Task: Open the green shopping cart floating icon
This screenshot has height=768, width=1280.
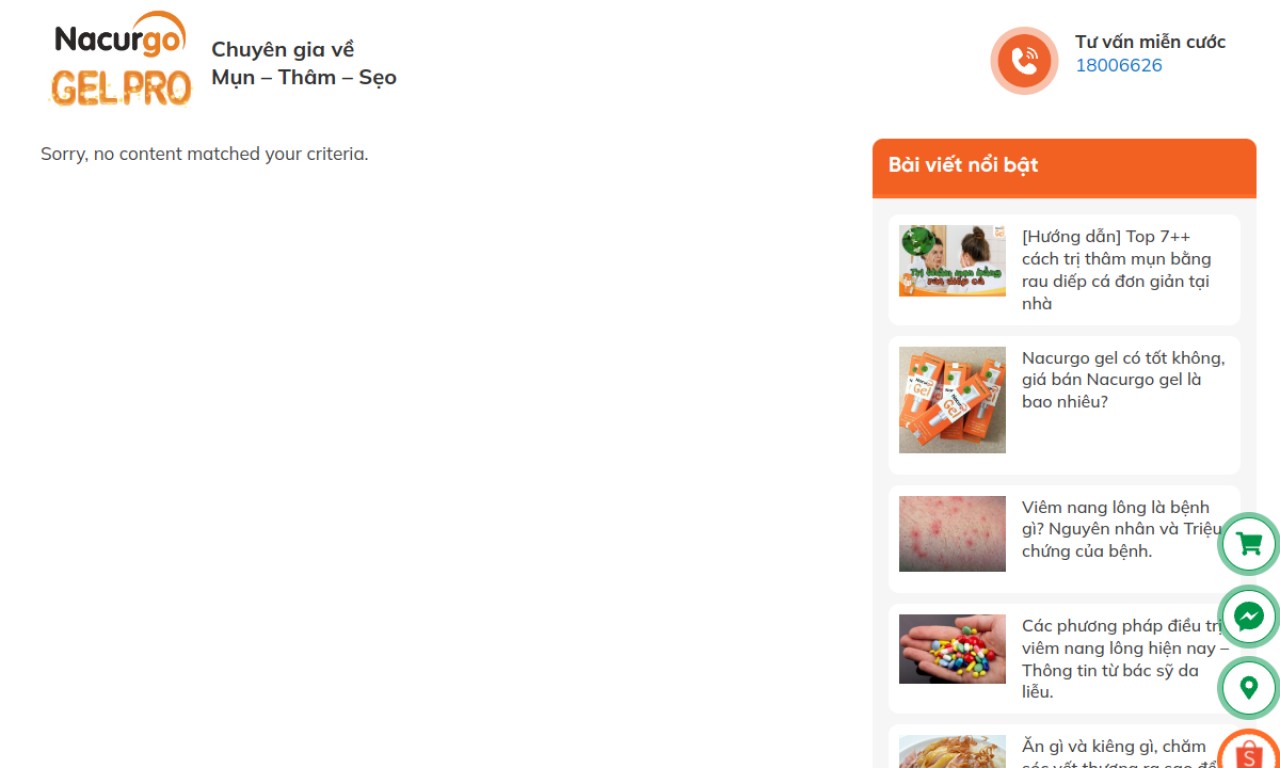Action: 1248,544
